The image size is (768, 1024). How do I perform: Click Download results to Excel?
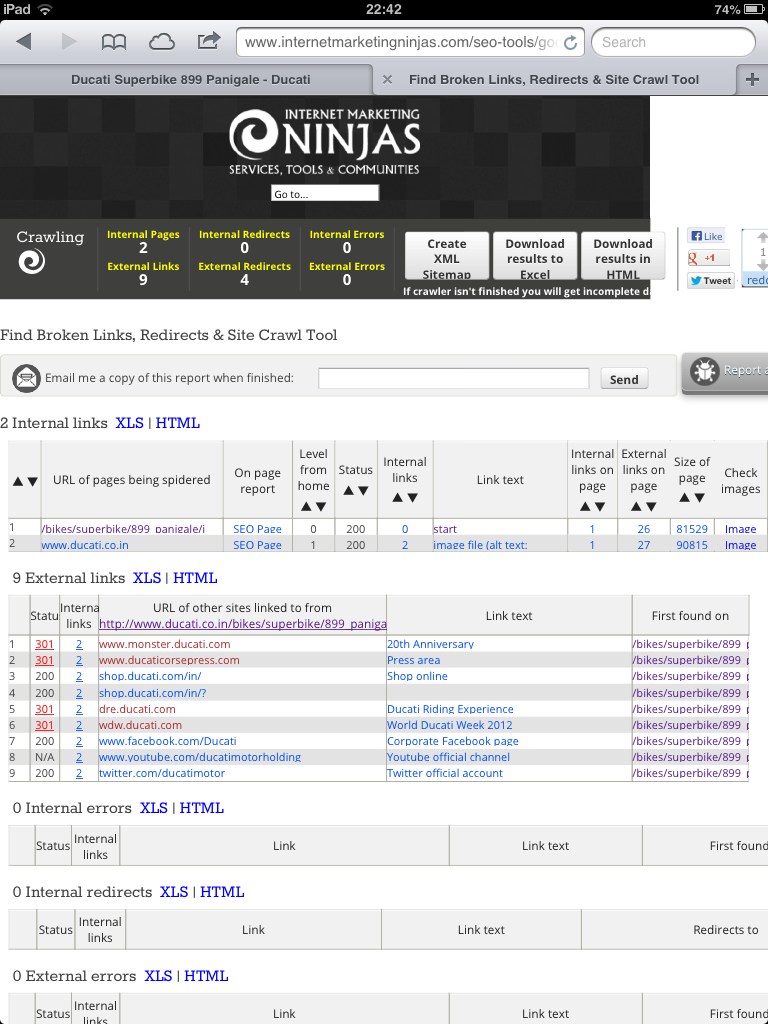[x=535, y=258]
